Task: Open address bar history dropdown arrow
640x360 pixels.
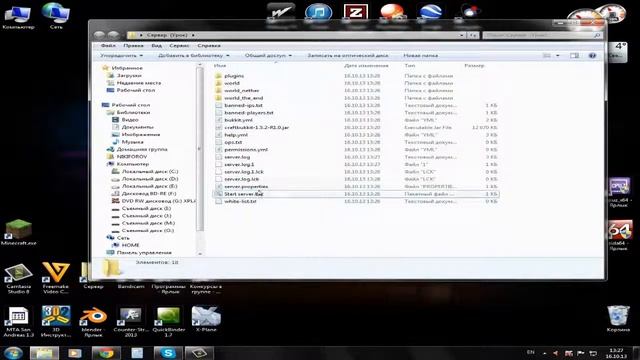Action: [462, 36]
